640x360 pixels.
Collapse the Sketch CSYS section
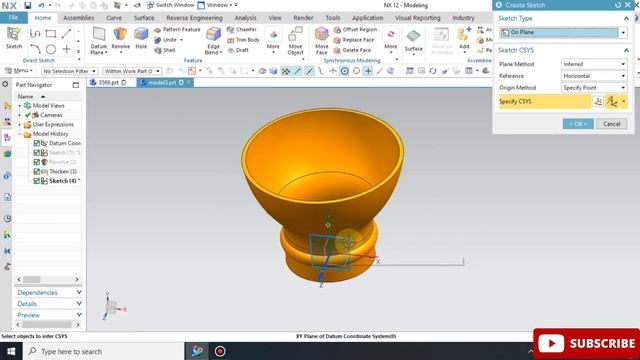(626, 50)
